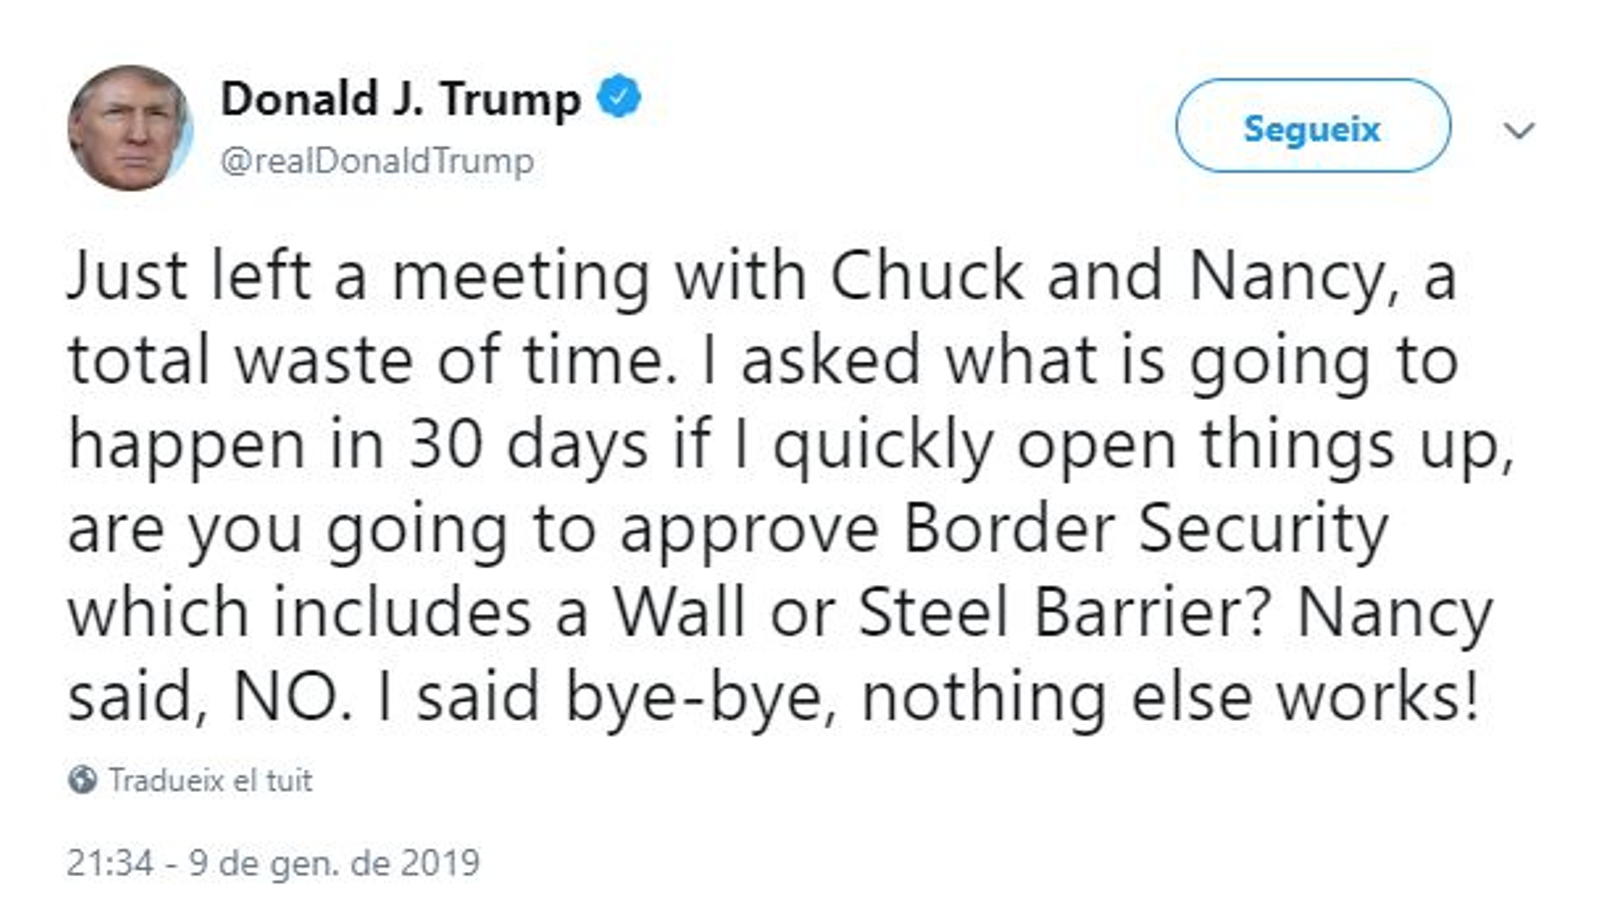The width and height of the screenshot is (1600, 913).
Task: Click the word "approve" in the tweet
Action: (749, 530)
